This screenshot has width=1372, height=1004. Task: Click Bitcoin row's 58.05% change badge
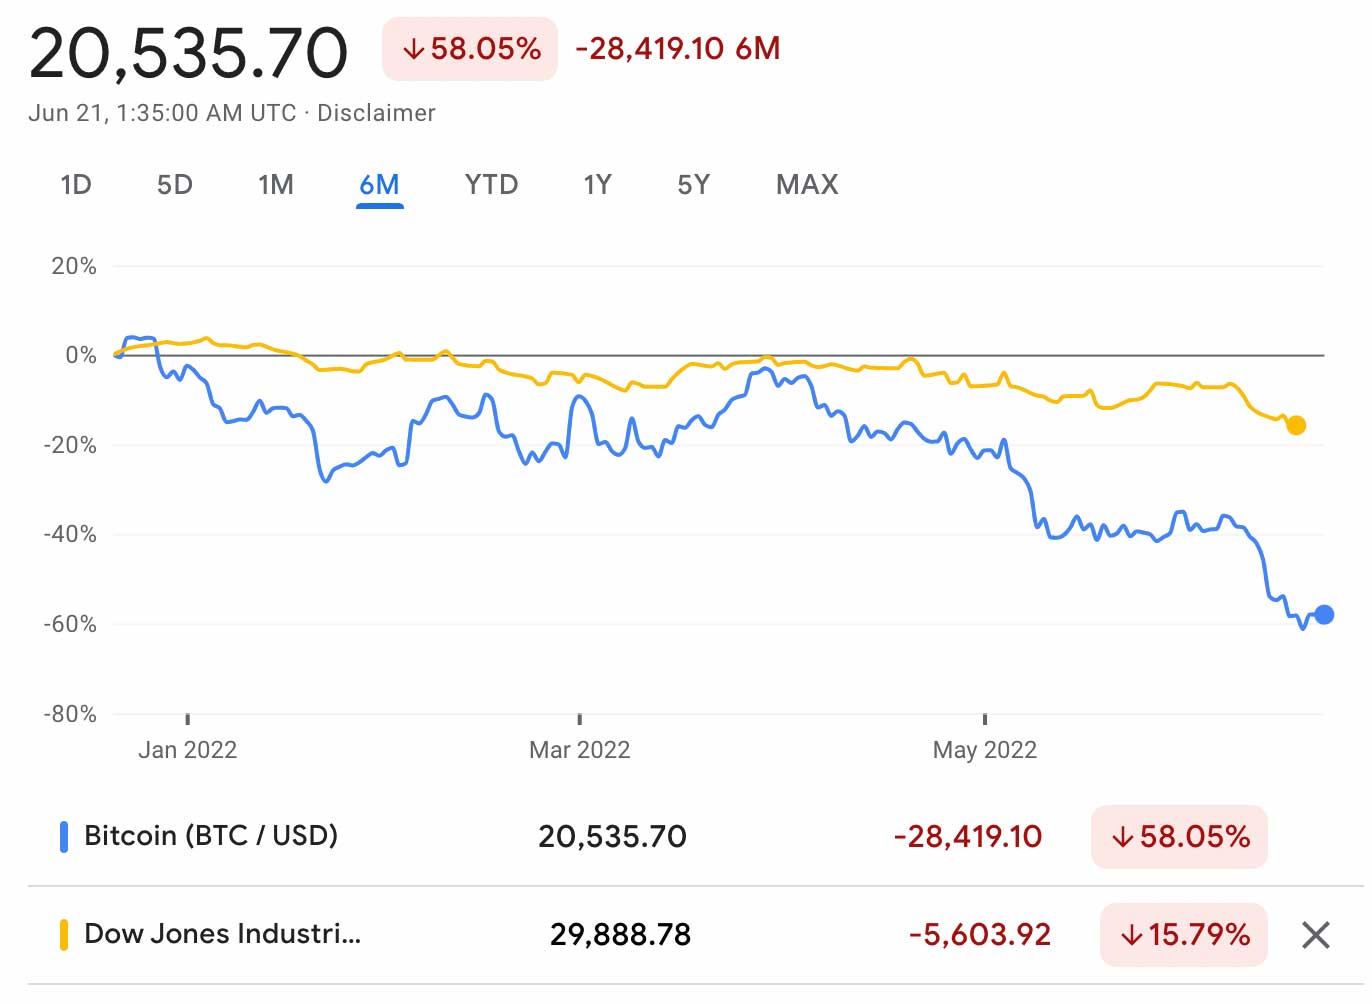coord(1180,836)
